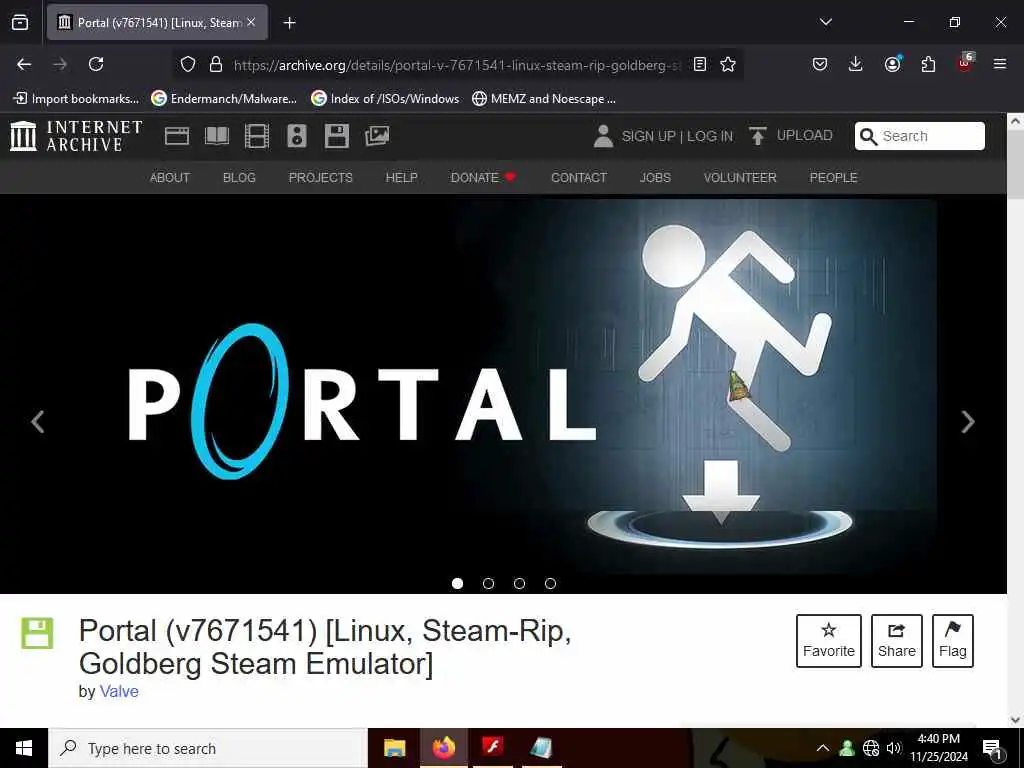Show the previous carousel image with left chevron

point(38,421)
